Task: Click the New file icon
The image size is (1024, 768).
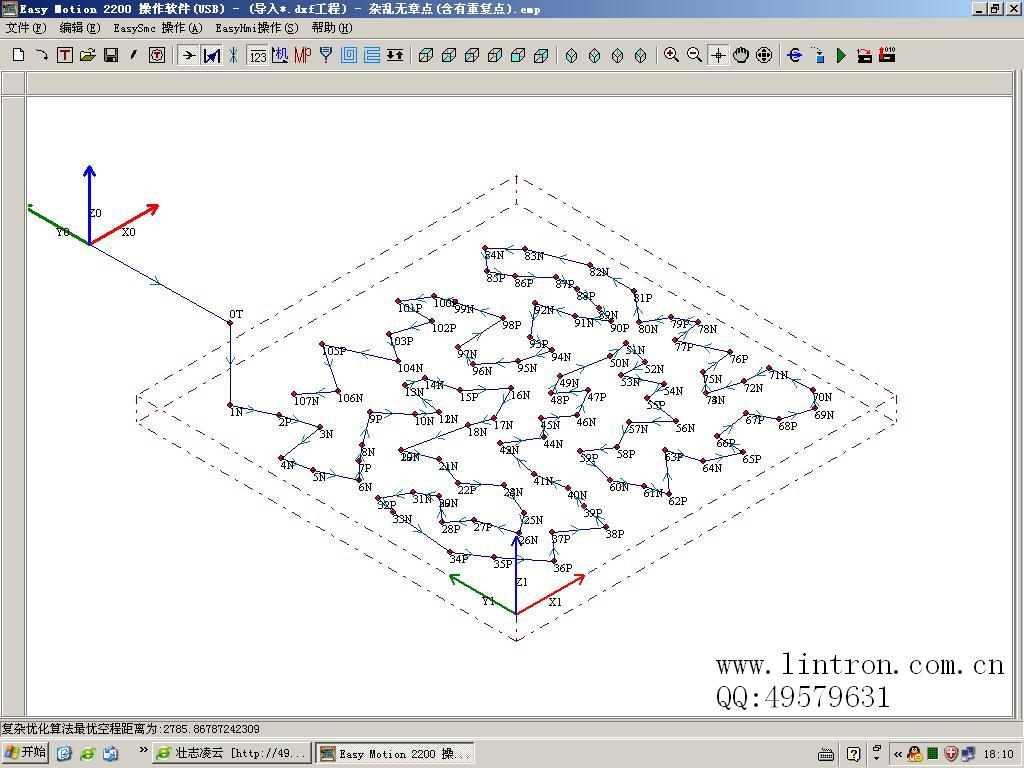Action: 18,55
